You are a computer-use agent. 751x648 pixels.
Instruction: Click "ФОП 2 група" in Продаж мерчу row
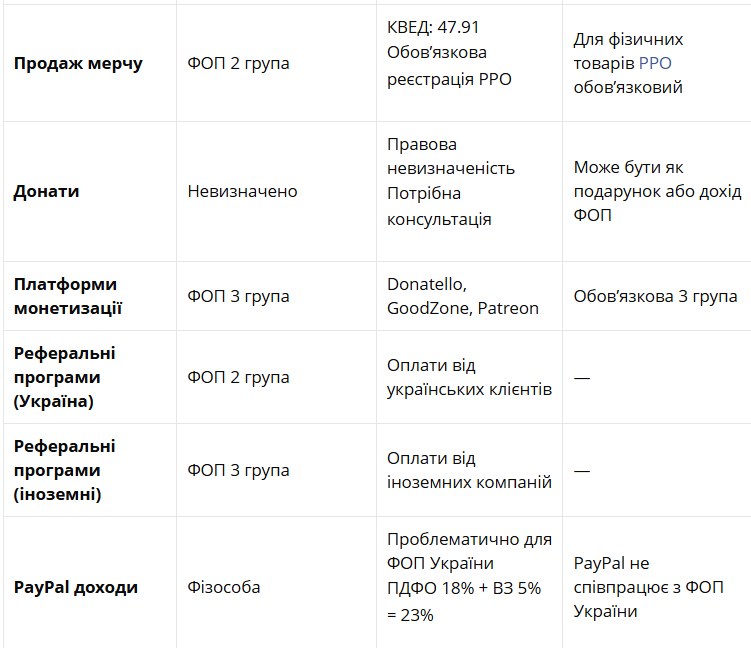pos(238,63)
